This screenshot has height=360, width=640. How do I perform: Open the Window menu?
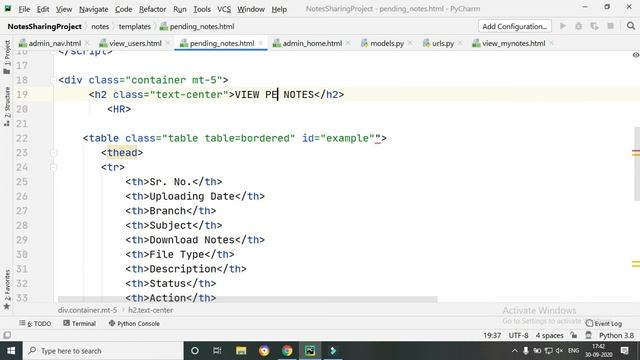(251, 9)
